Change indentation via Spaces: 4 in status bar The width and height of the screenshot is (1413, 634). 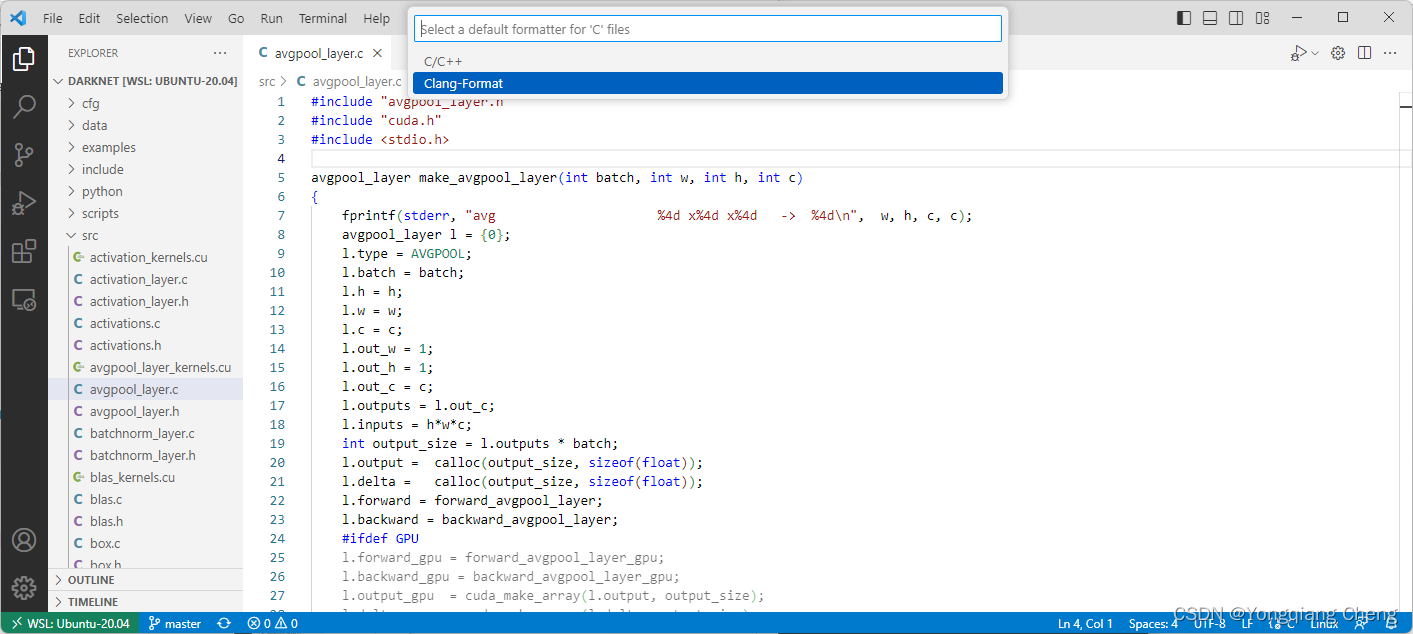coord(1152,623)
